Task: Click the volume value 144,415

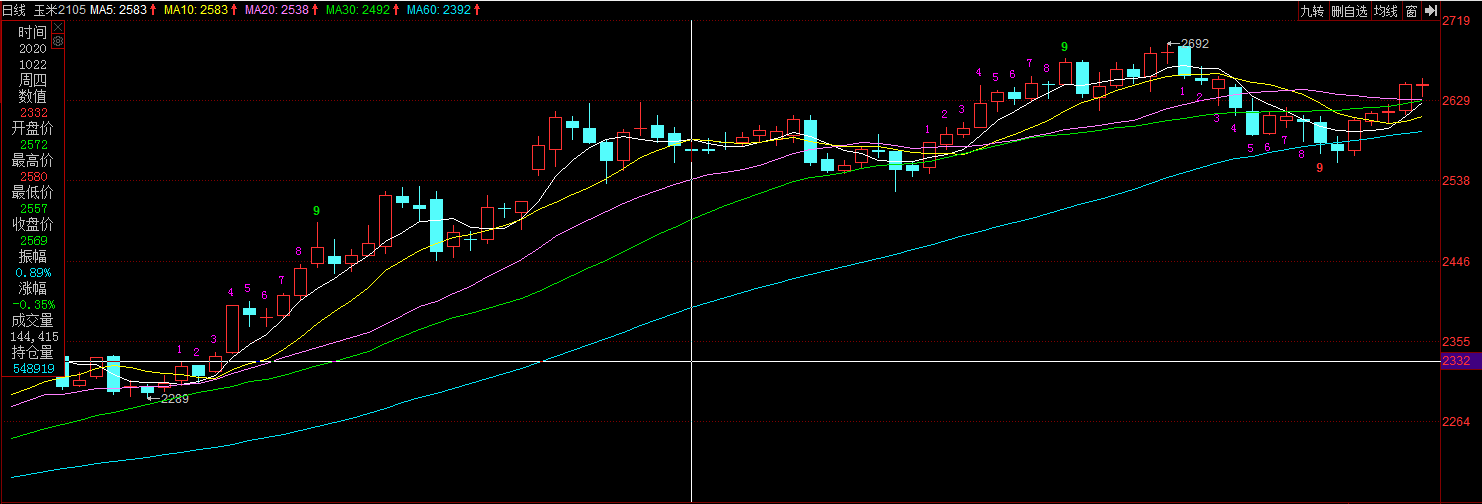Action: 33,337
